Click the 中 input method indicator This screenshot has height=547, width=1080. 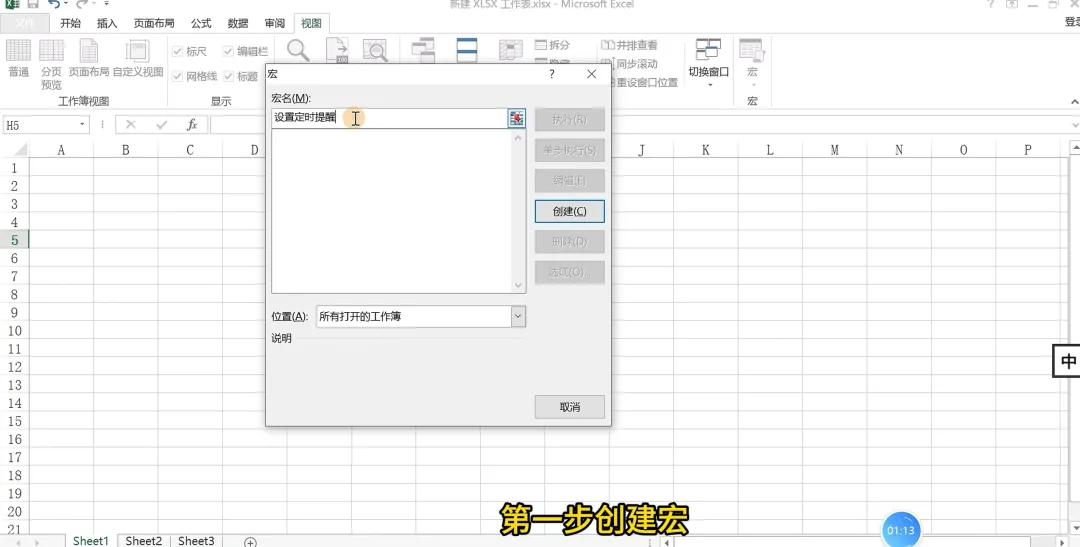tap(1068, 361)
